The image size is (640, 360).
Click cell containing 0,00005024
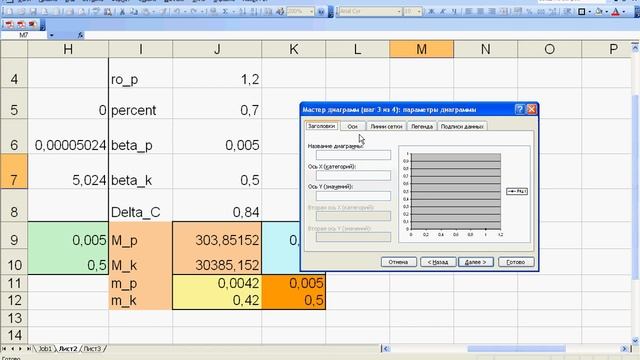click(68, 137)
